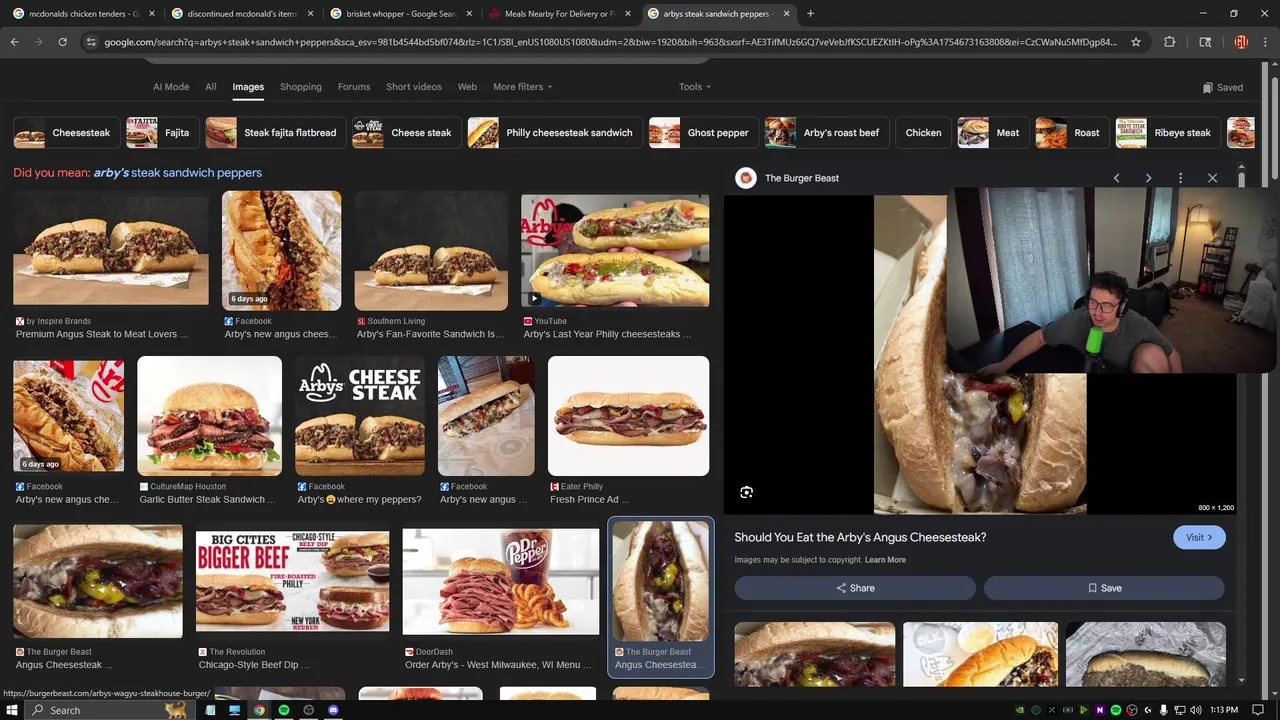Save the Angus Cheesesteak image
This screenshot has height=720, width=1280.
[1104, 588]
